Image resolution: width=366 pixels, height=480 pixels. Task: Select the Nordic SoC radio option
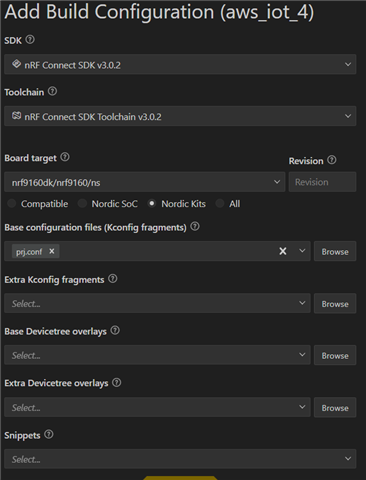point(82,203)
